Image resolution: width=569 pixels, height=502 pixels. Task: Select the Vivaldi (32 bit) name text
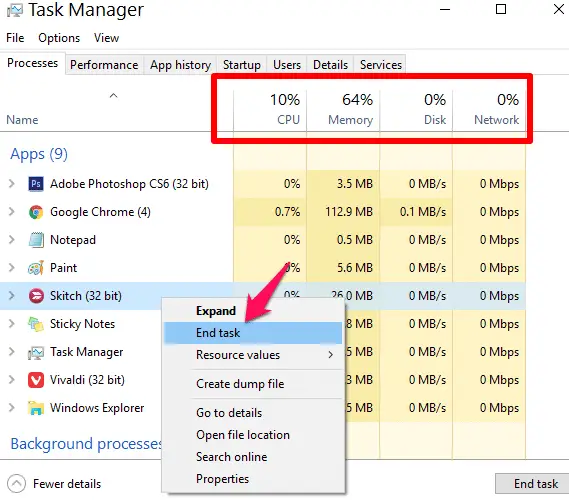point(87,380)
